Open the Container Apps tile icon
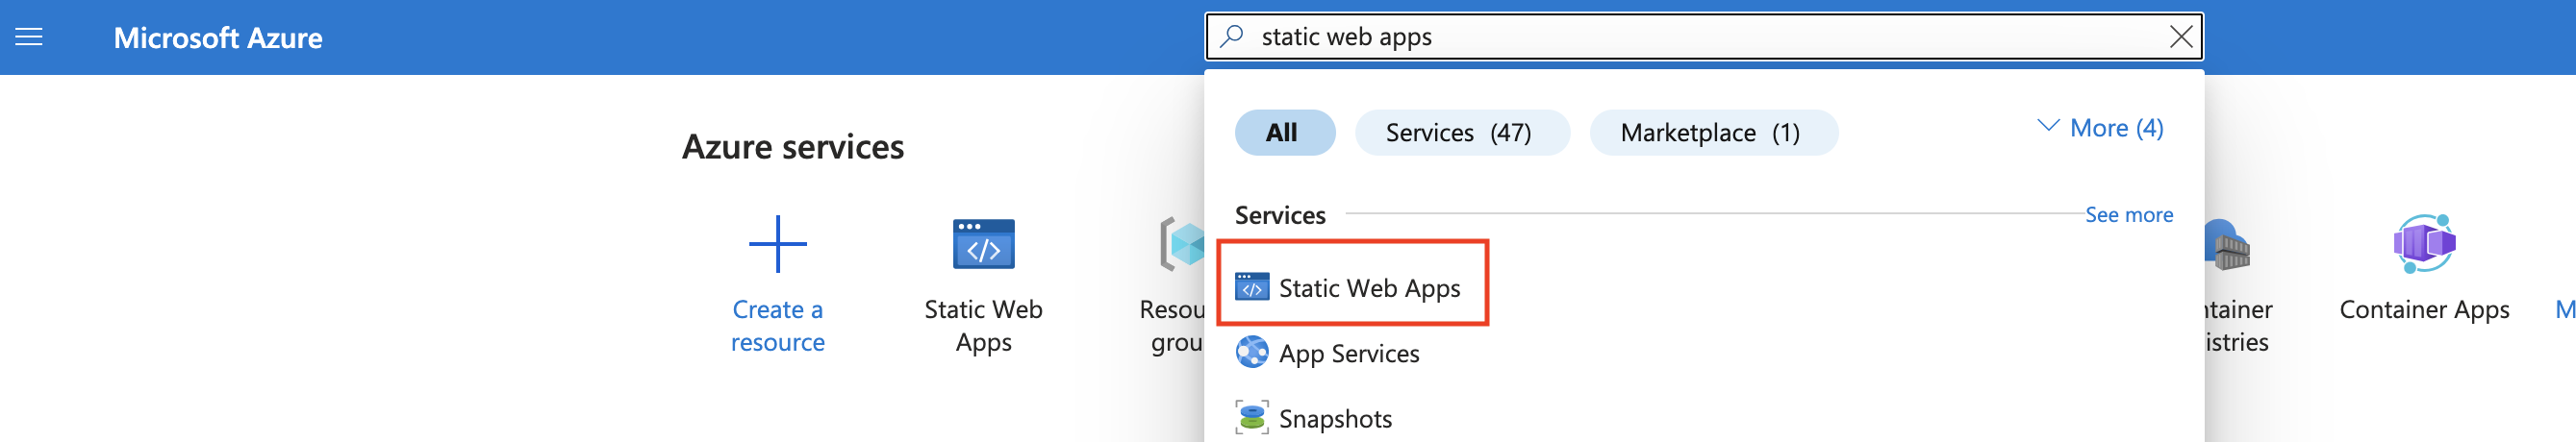The width and height of the screenshot is (2576, 442). [2423, 244]
